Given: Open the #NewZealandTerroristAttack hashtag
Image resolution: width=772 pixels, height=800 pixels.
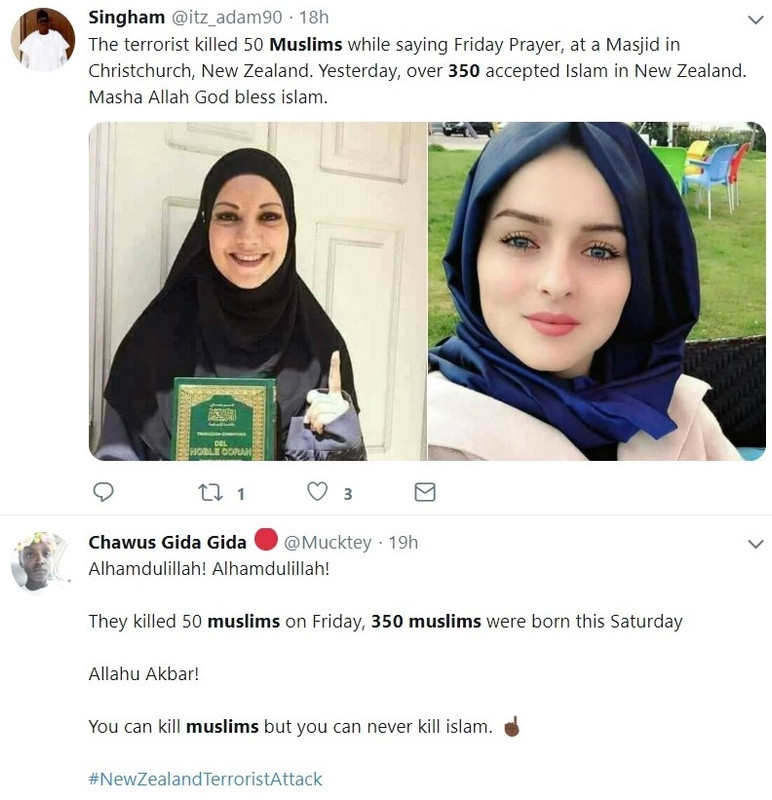Looking at the screenshot, I should (x=205, y=779).
